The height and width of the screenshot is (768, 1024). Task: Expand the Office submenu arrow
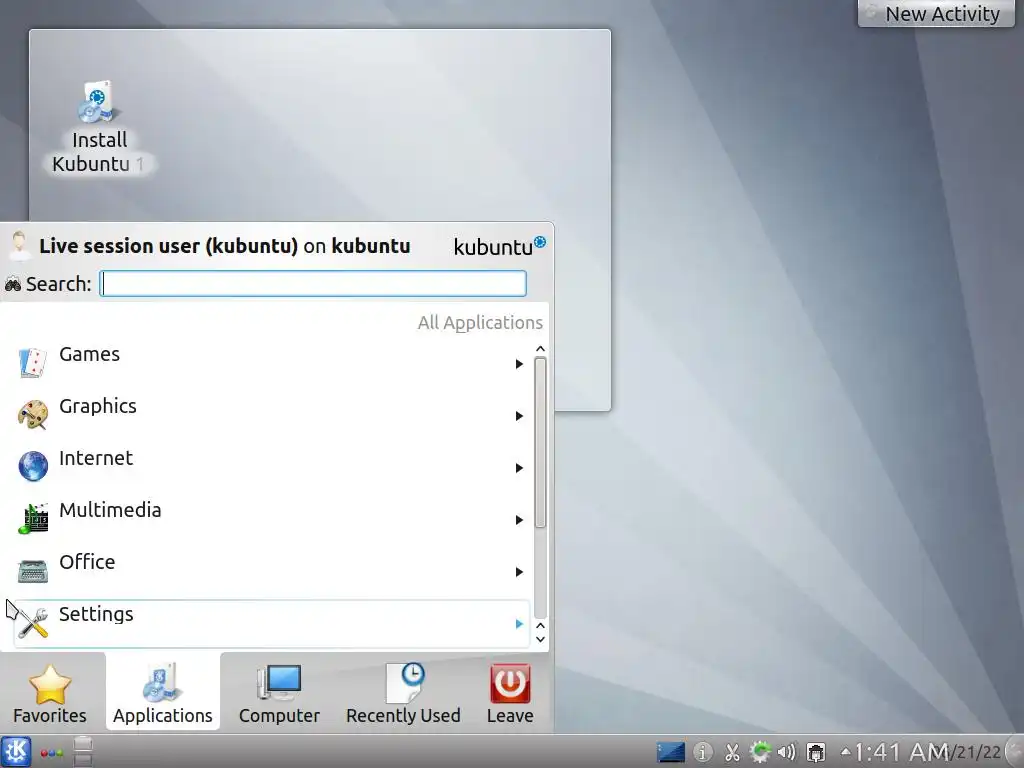point(519,572)
